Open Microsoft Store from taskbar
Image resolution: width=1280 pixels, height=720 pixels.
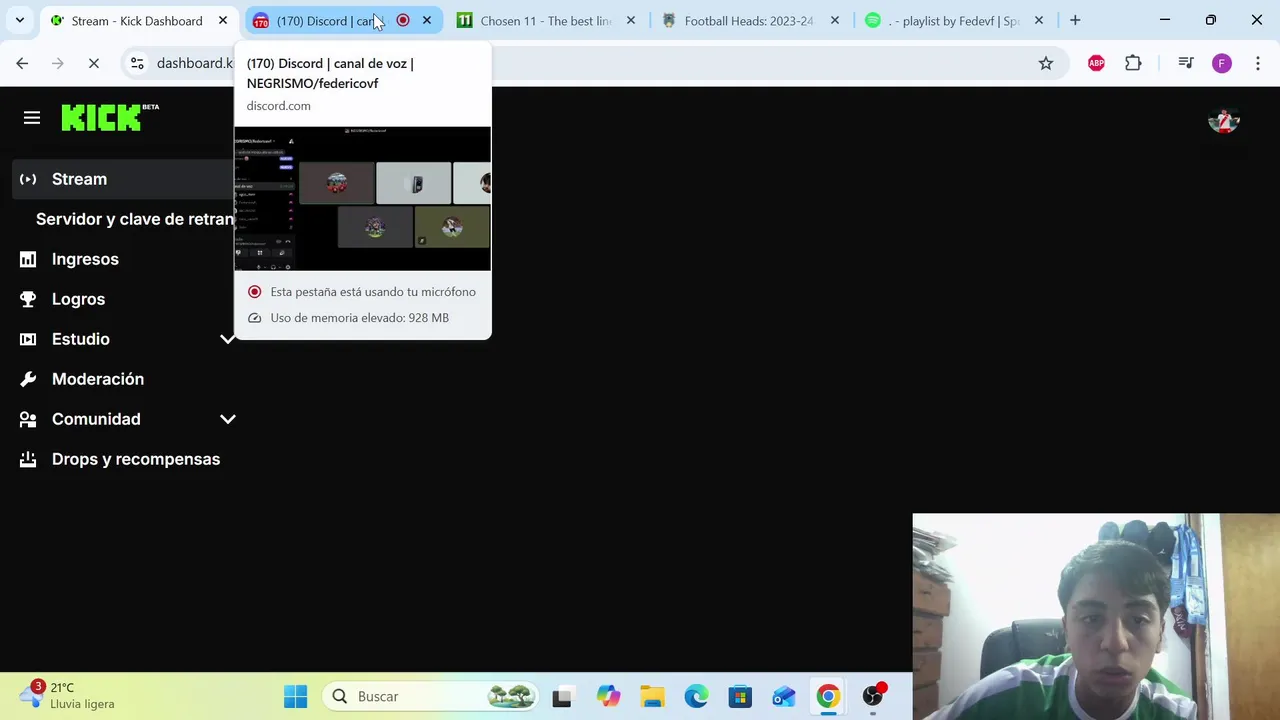pos(740,696)
